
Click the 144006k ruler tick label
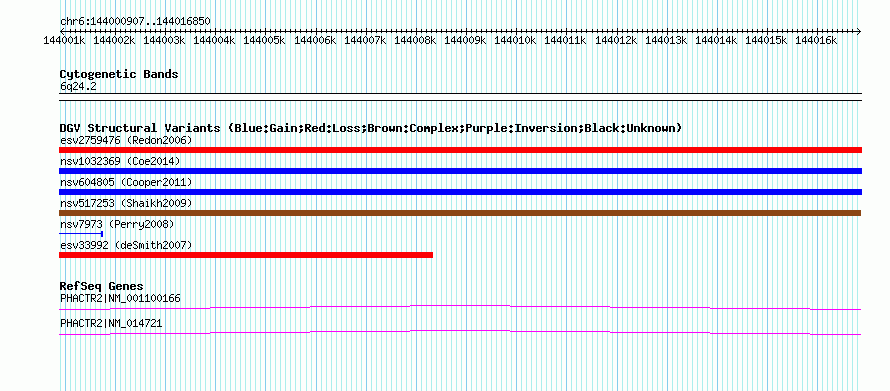(x=314, y=40)
